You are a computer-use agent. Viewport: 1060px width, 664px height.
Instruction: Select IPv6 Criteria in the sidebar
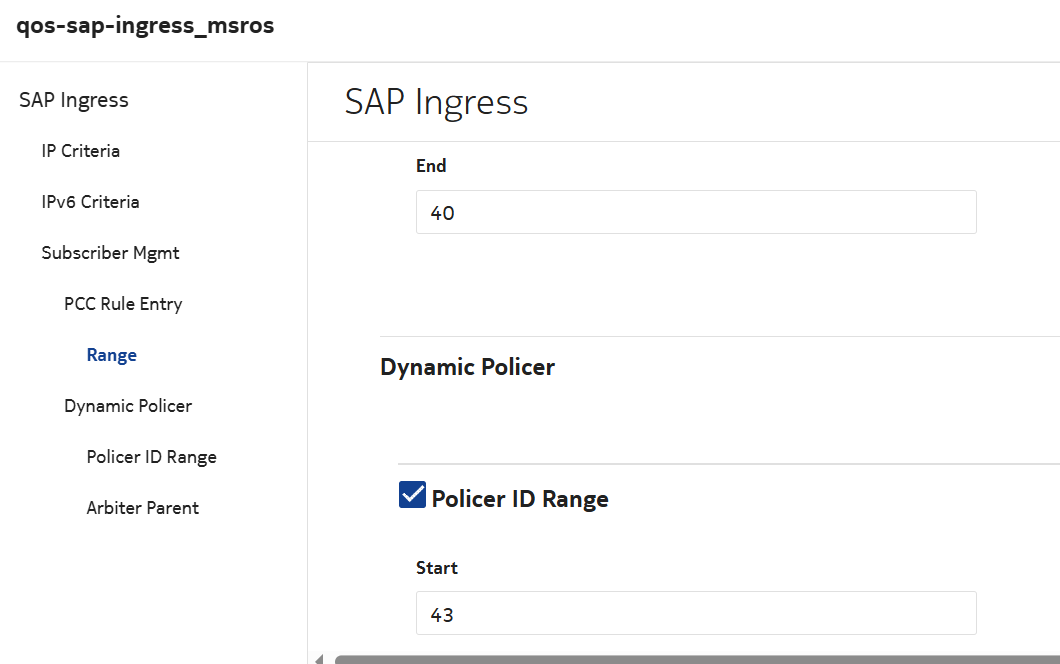tap(90, 202)
